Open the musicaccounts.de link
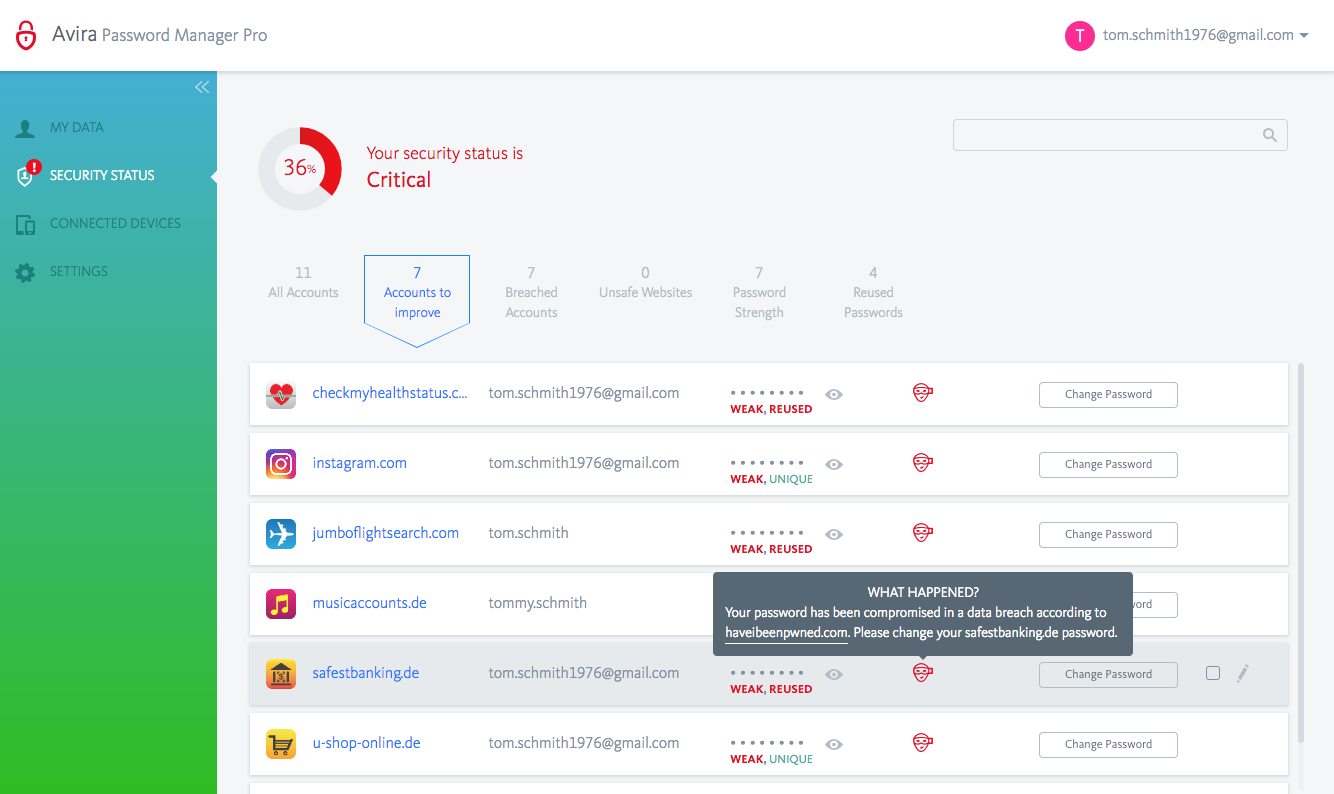The width and height of the screenshot is (1334, 794). pos(369,603)
